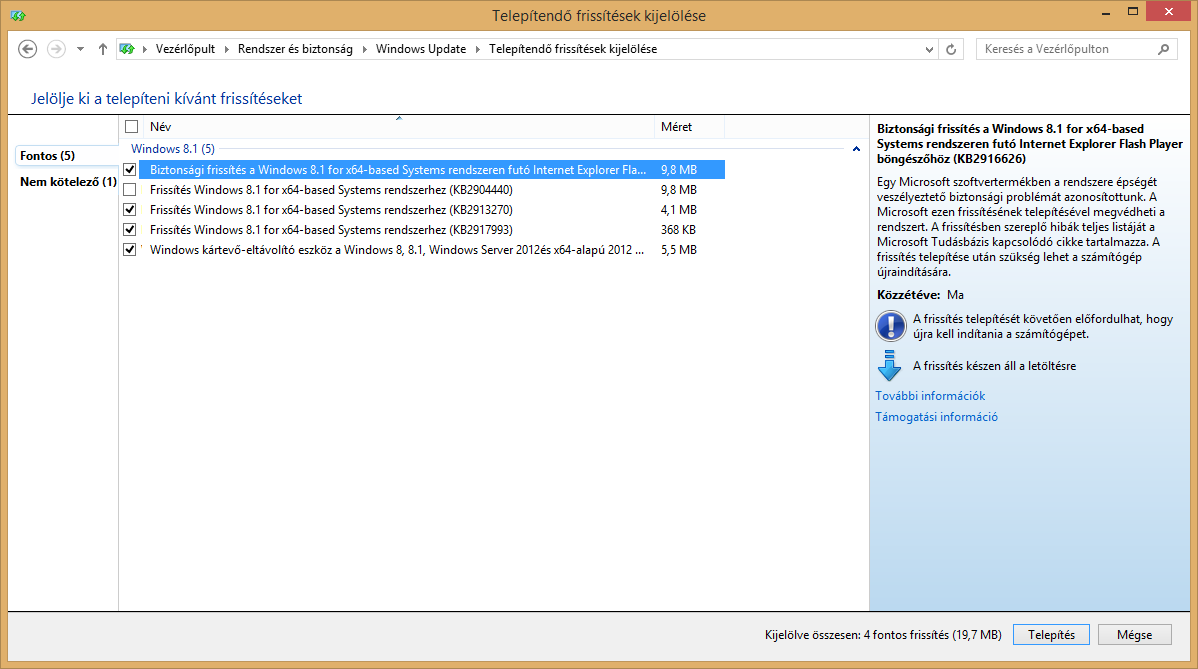The width and height of the screenshot is (1198, 669).
Task: Select the KB2904440 update row text
Action: point(331,189)
